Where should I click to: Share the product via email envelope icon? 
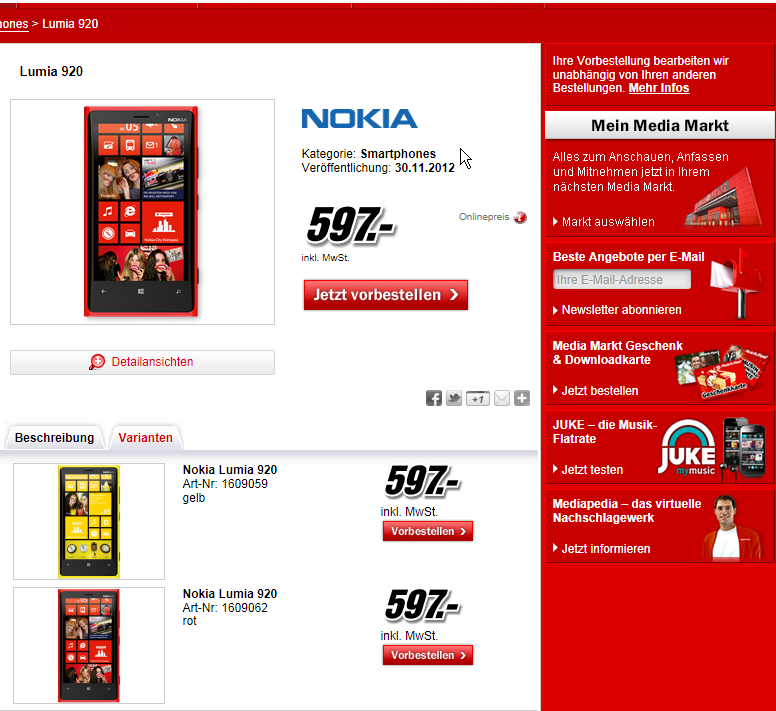click(x=502, y=398)
